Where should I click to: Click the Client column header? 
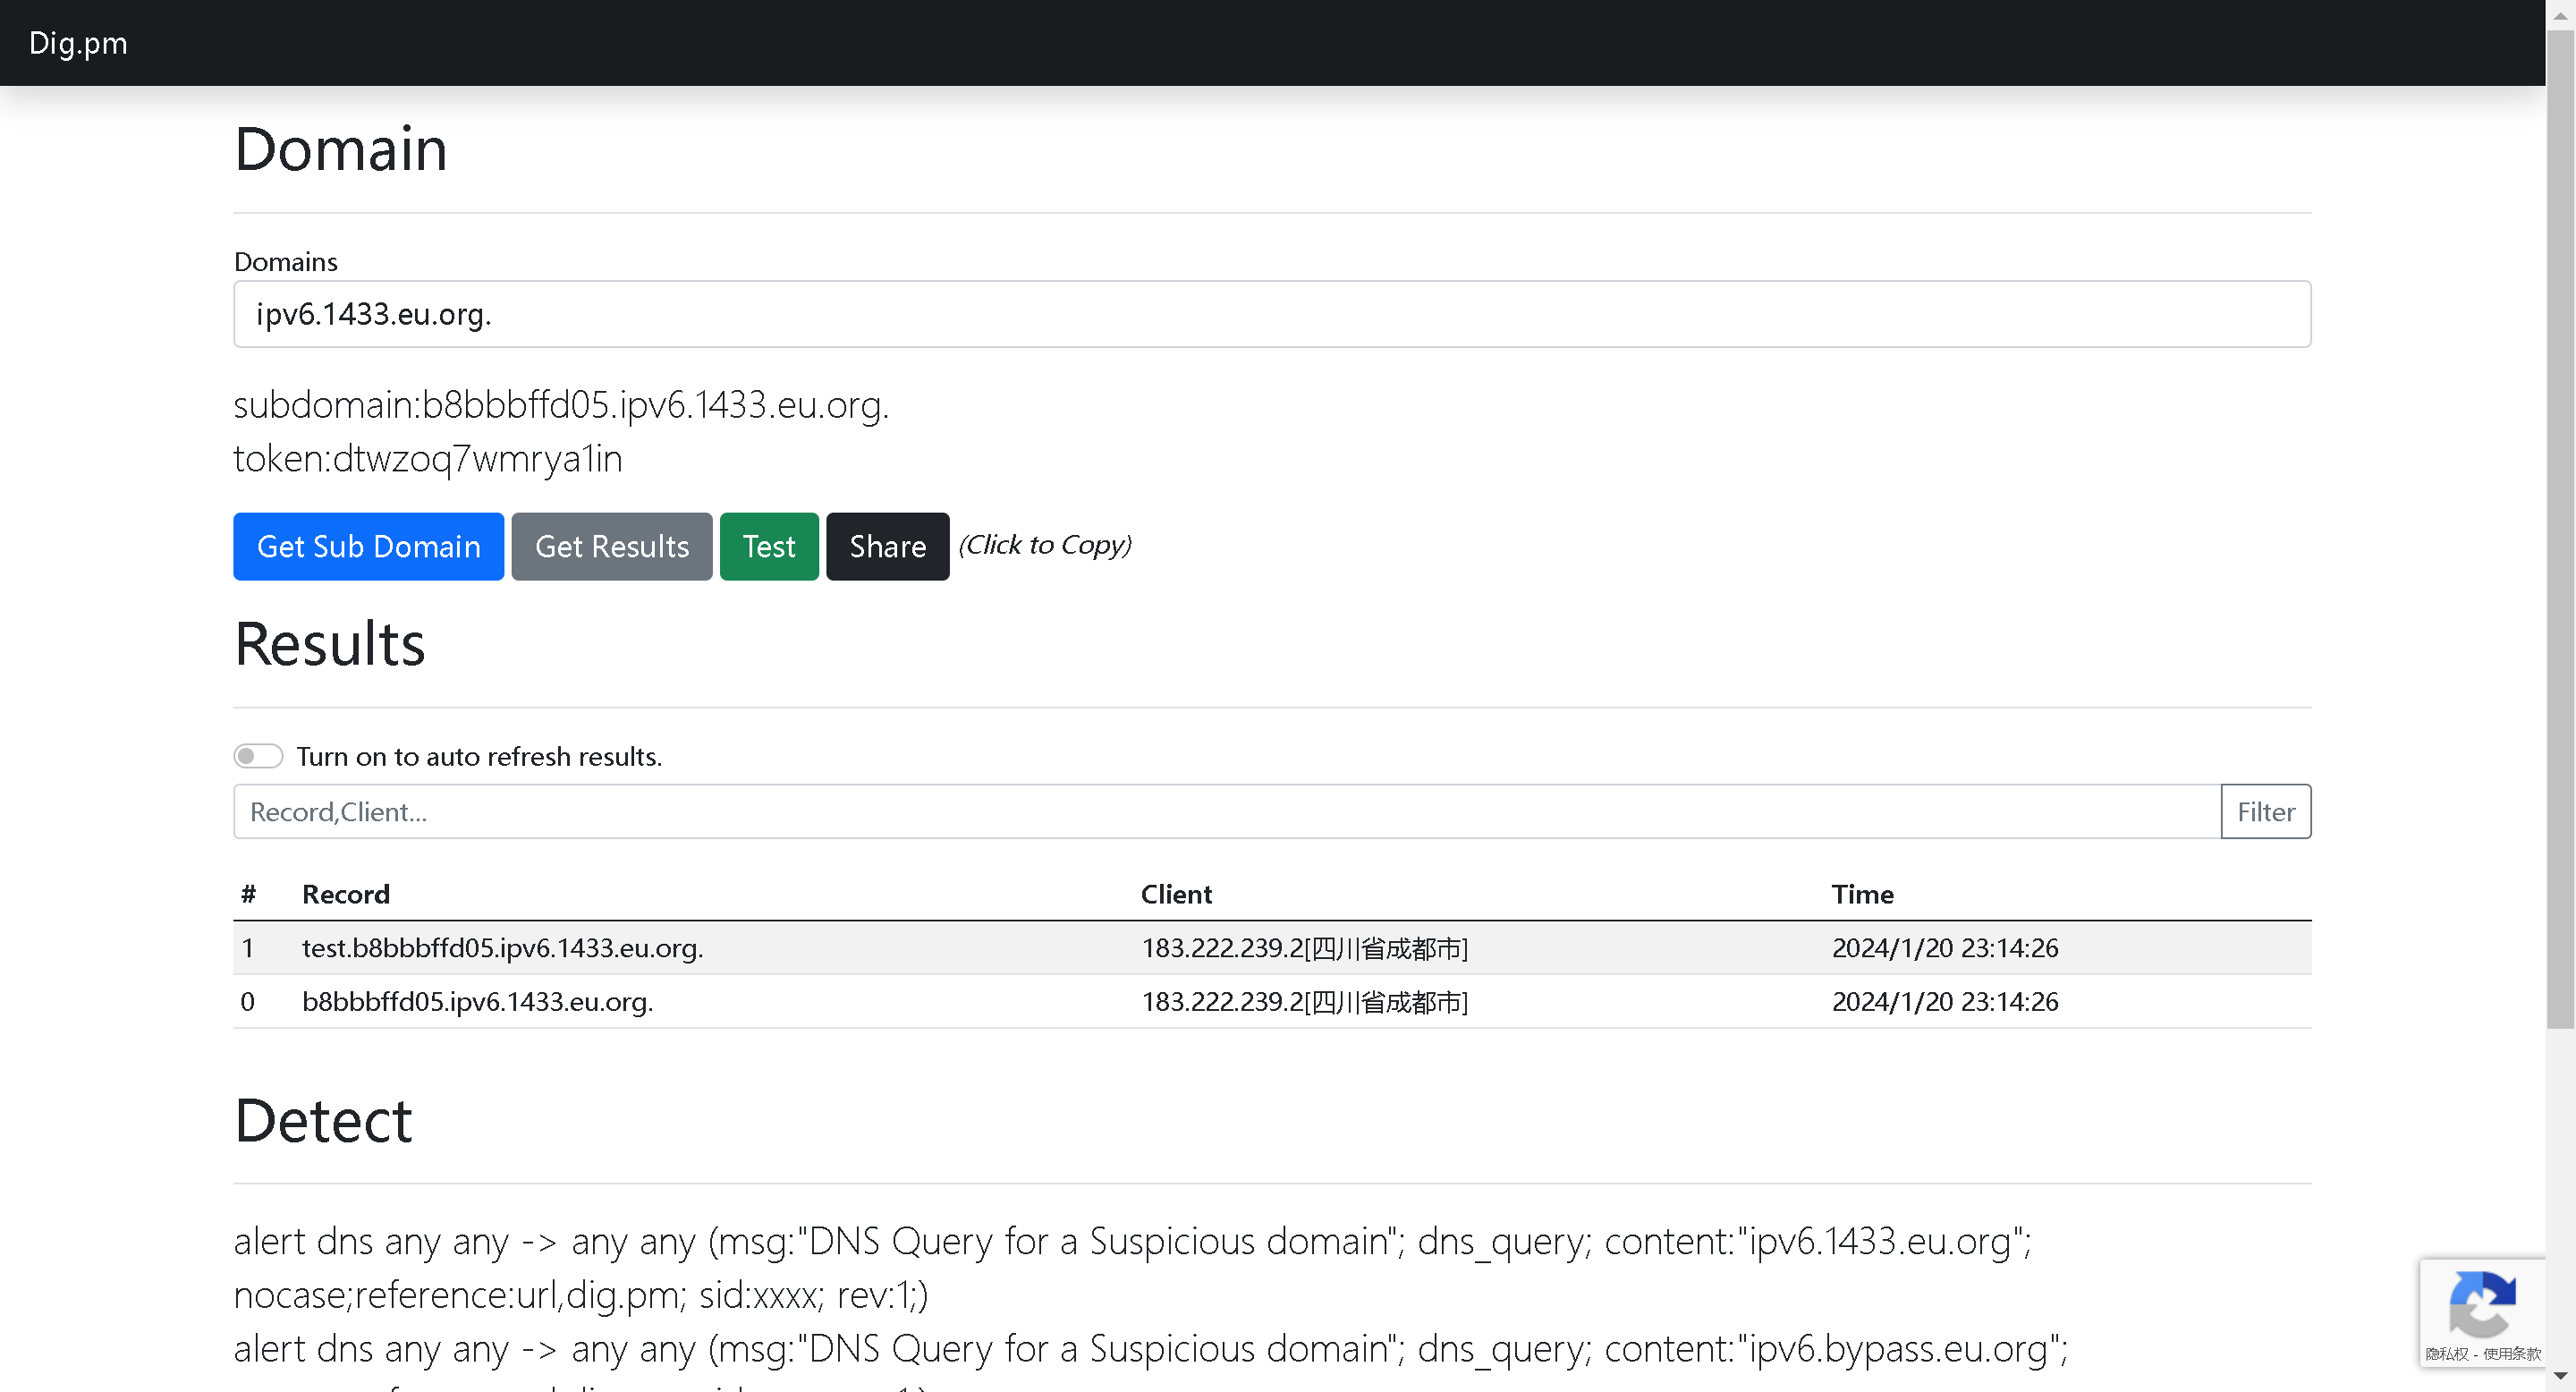coord(1175,894)
